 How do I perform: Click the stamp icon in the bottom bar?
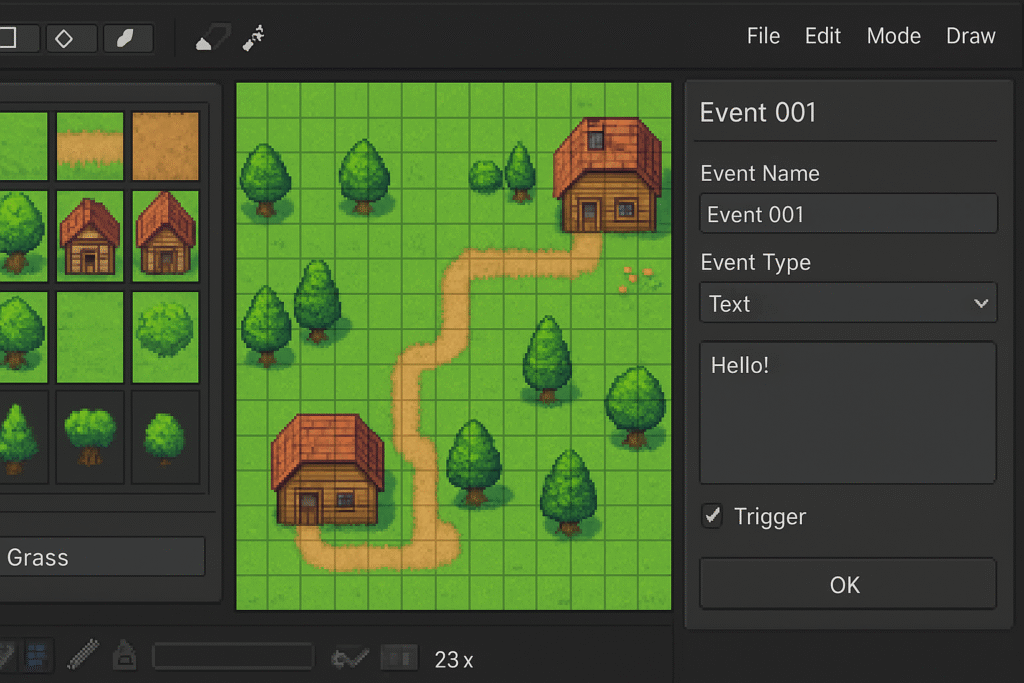[x=124, y=655]
